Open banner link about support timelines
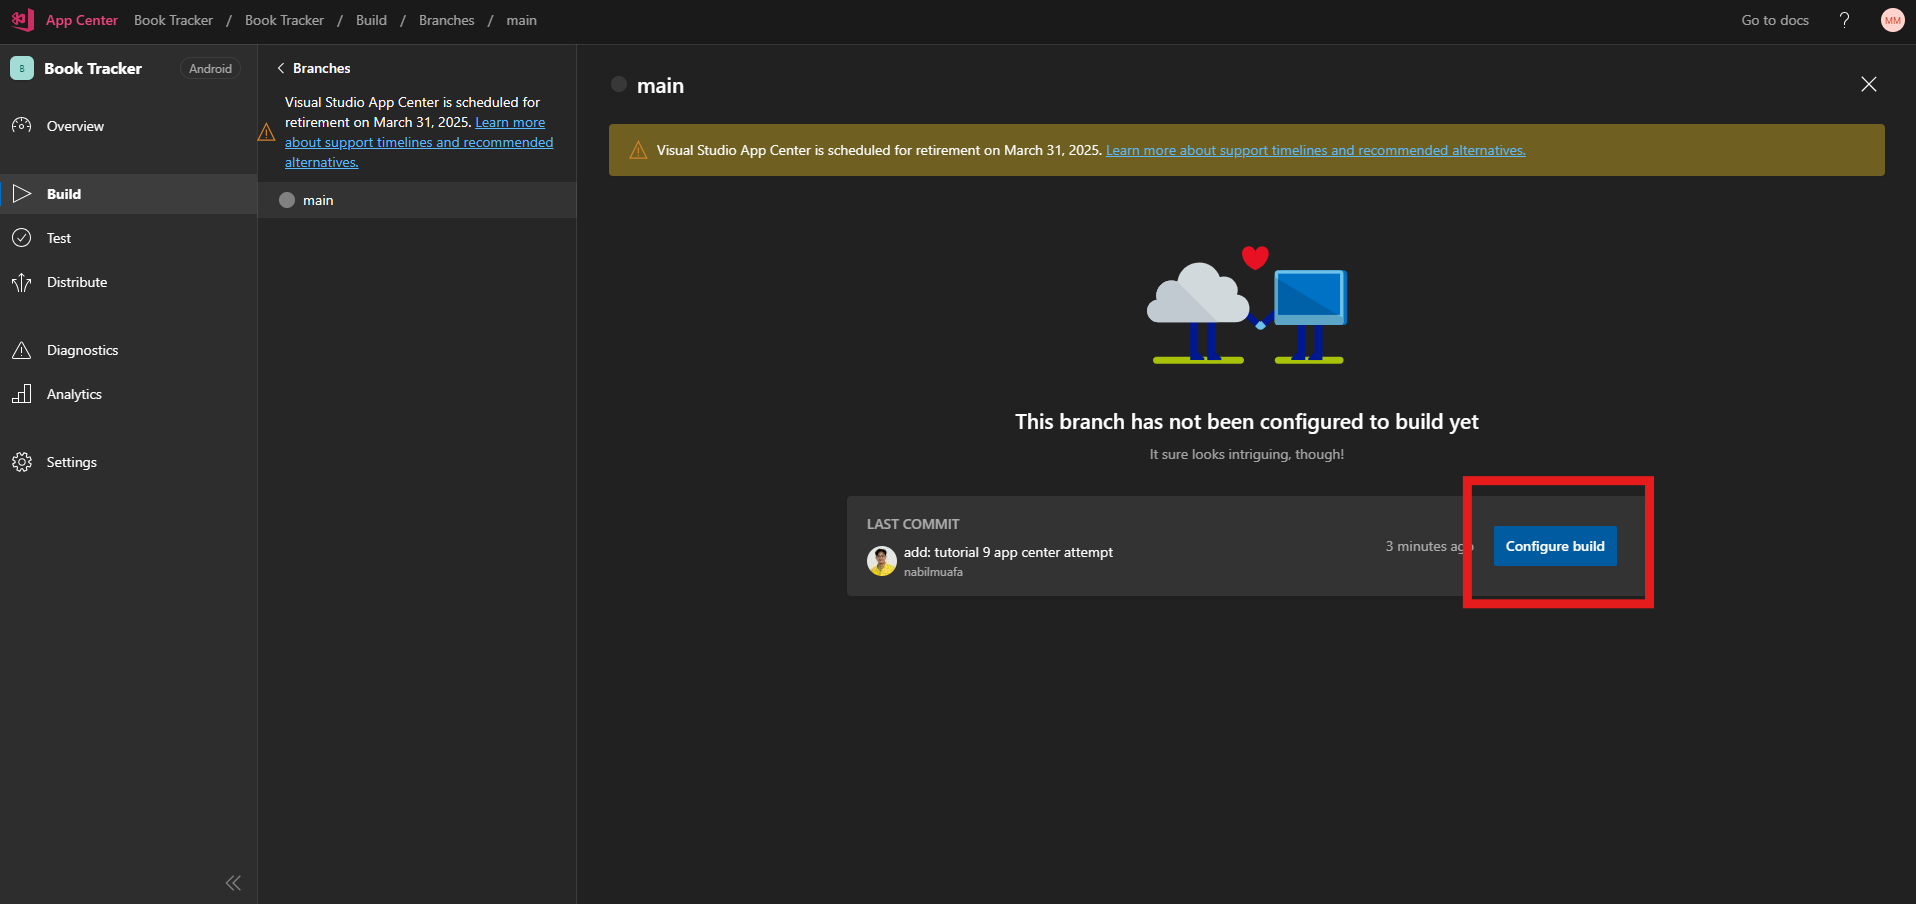The height and width of the screenshot is (904, 1916). pyautogui.click(x=1315, y=150)
